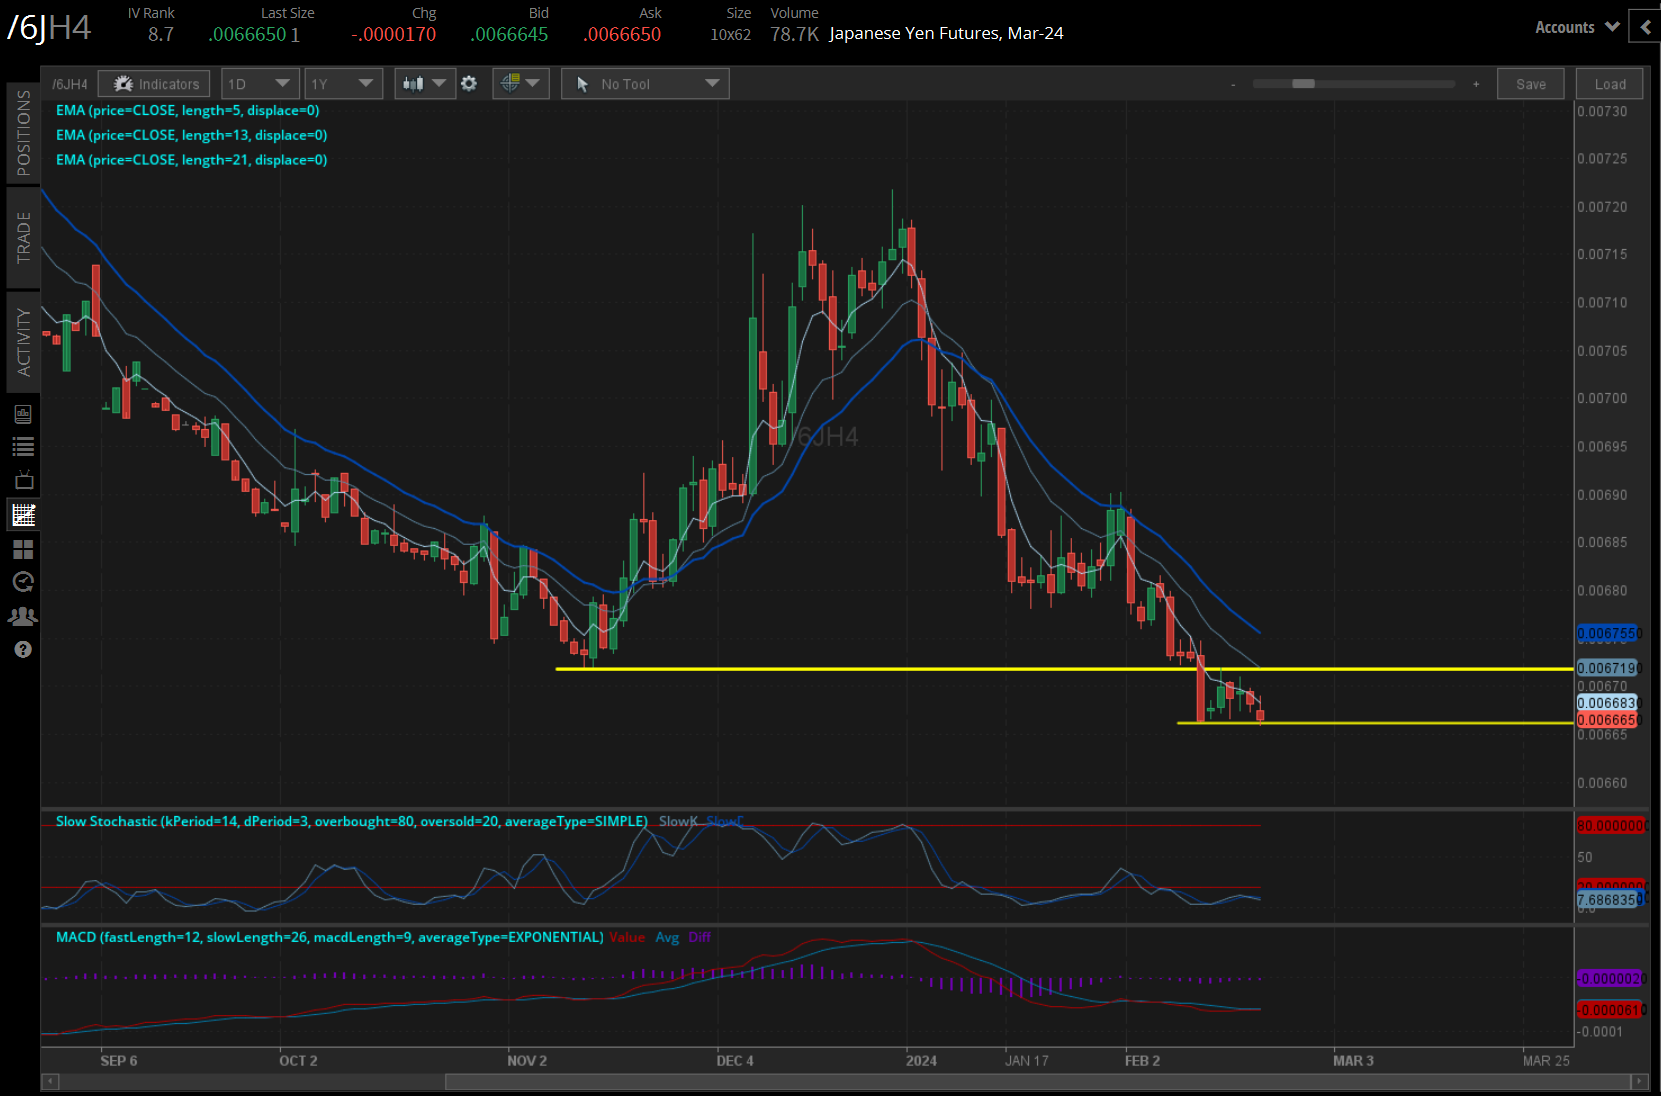The height and width of the screenshot is (1096, 1661).
Task: Open the chart settings gear
Action: (469, 84)
